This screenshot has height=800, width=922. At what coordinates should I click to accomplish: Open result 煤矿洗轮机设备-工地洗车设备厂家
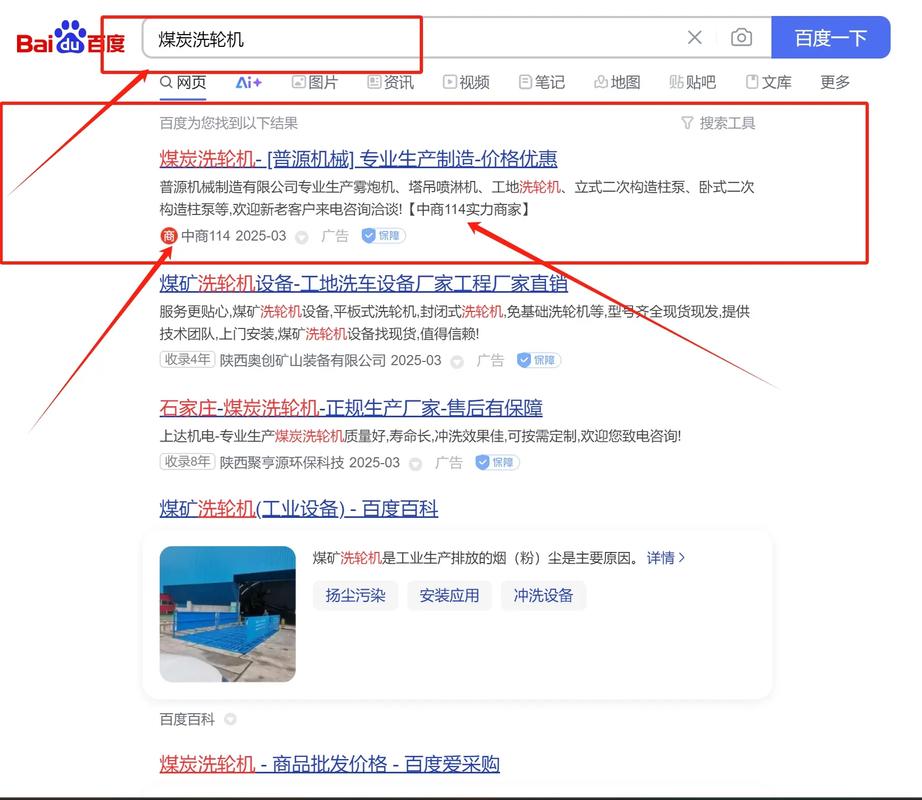click(x=363, y=283)
